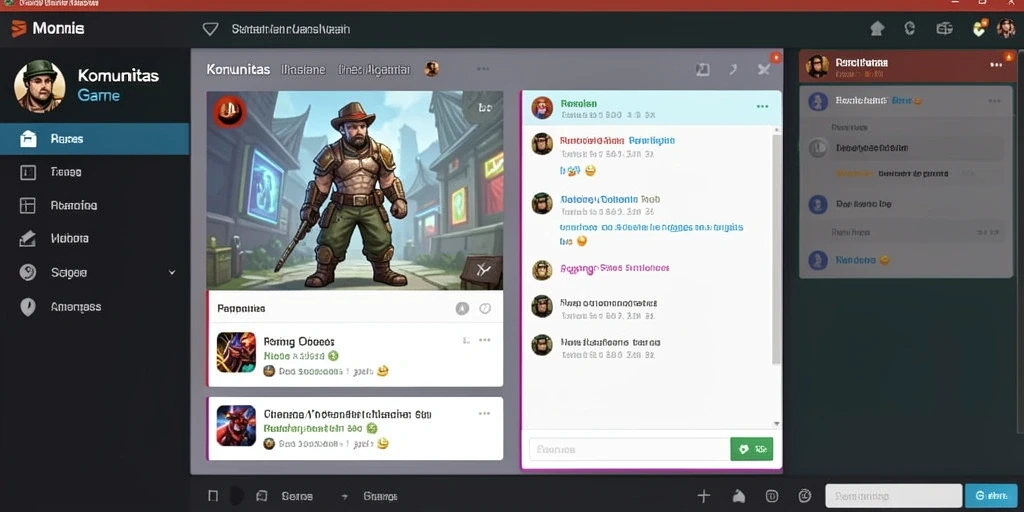Open the first game card's colorful thumbnail
Viewport: 1024px width, 512px height.
236,352
